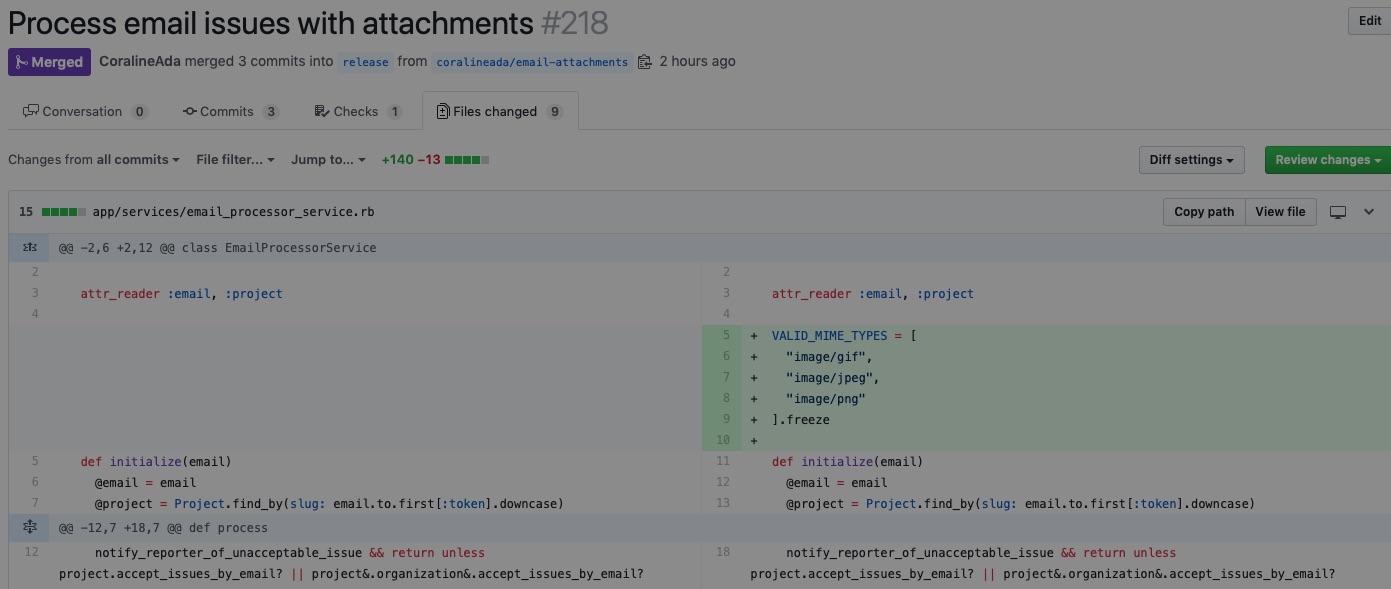Expand hidden lines above def process hunk

point(30,527)
